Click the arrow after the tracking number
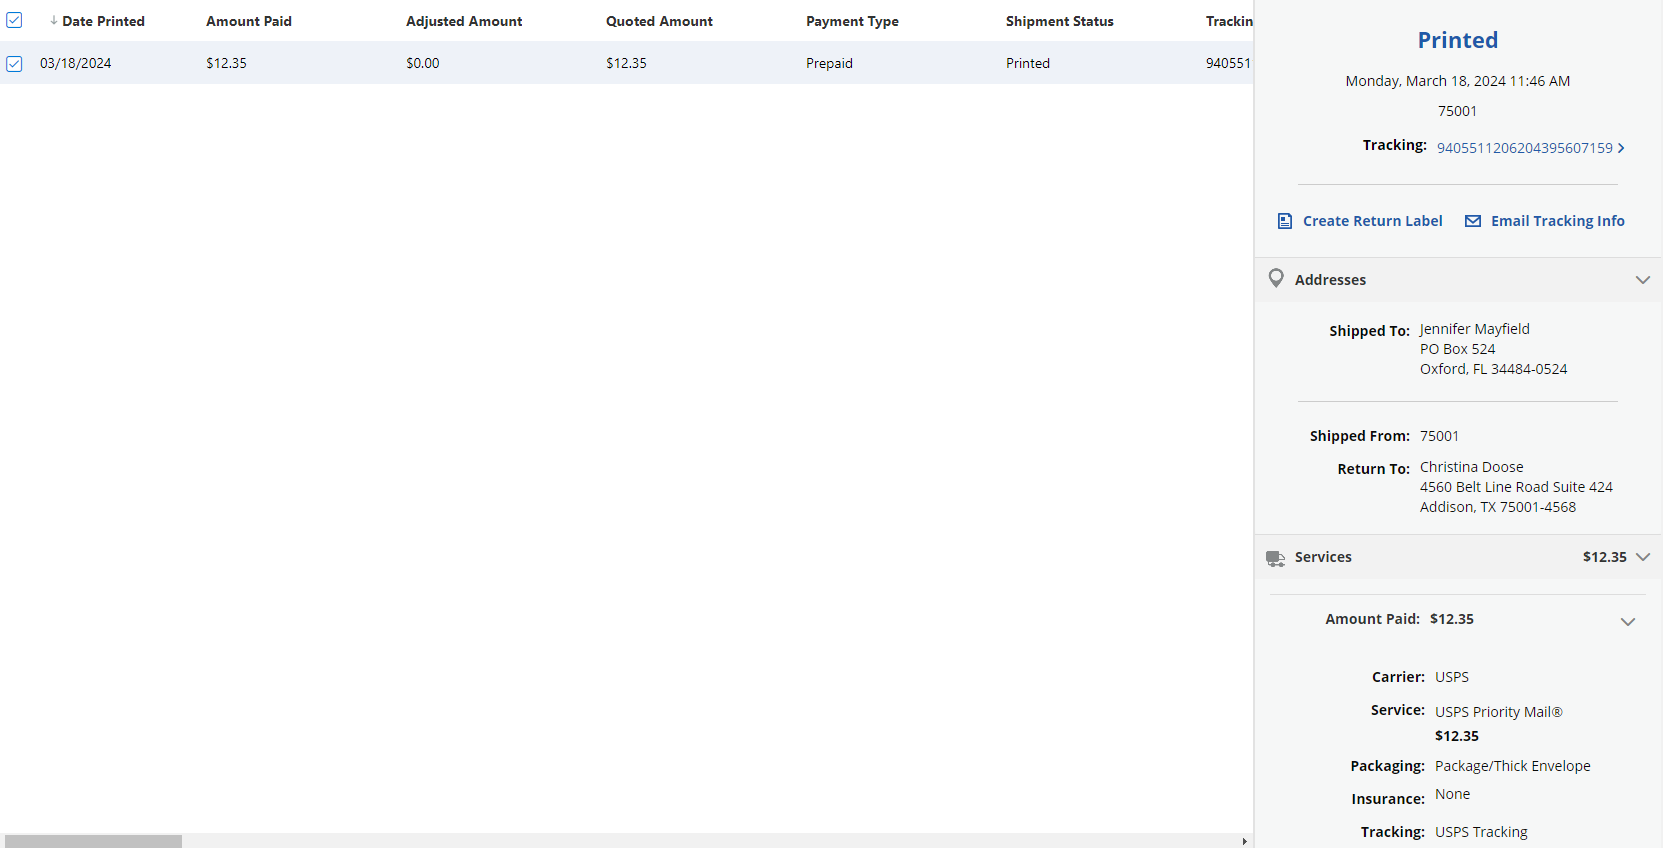 coord(1621,148)
